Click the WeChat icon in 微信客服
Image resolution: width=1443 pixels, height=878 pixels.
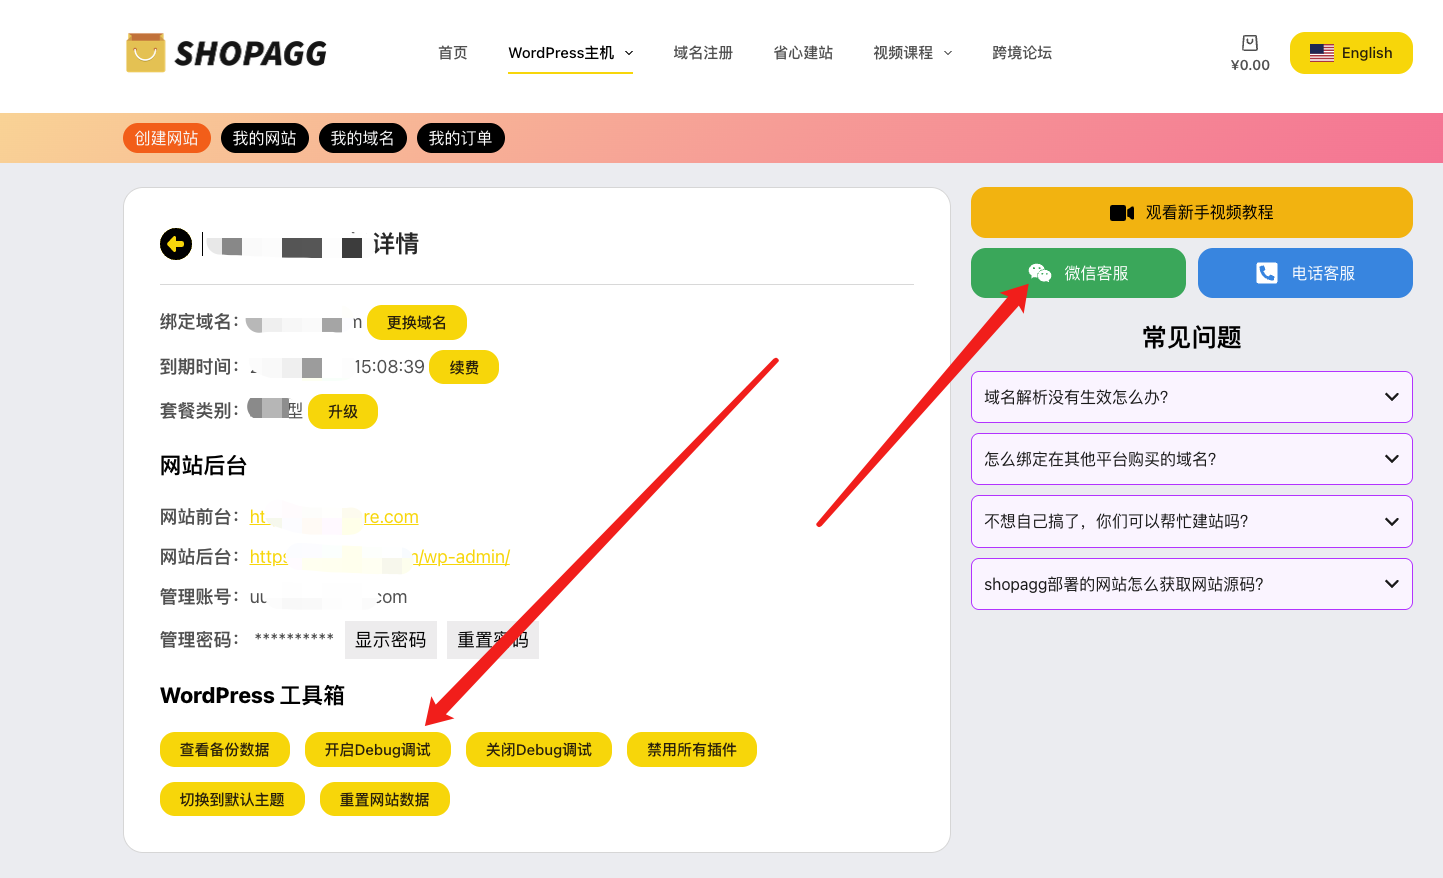[x=1040, y=273]
